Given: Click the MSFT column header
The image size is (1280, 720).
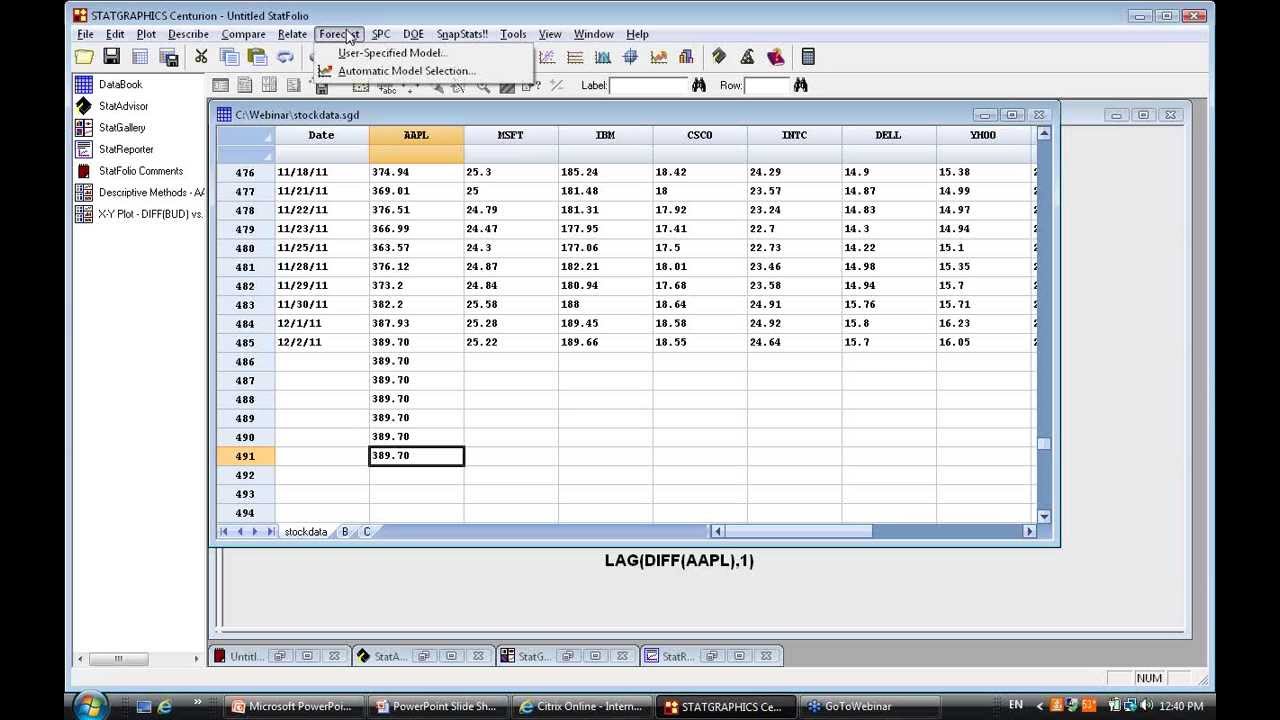Looking at the screenshot, I should click(x=510, y=135).
